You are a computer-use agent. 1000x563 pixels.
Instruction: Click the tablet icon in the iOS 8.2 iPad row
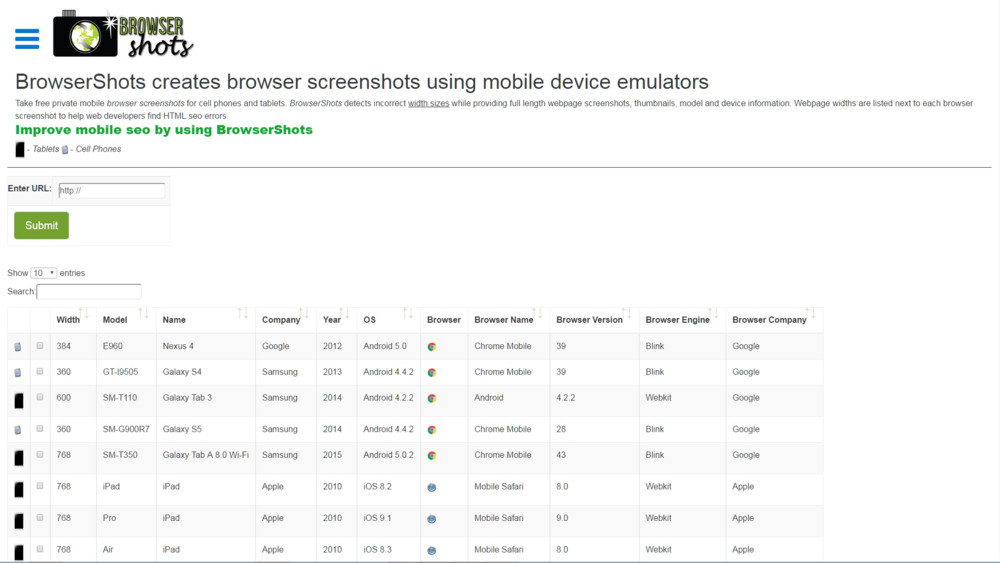coord(19,489)
